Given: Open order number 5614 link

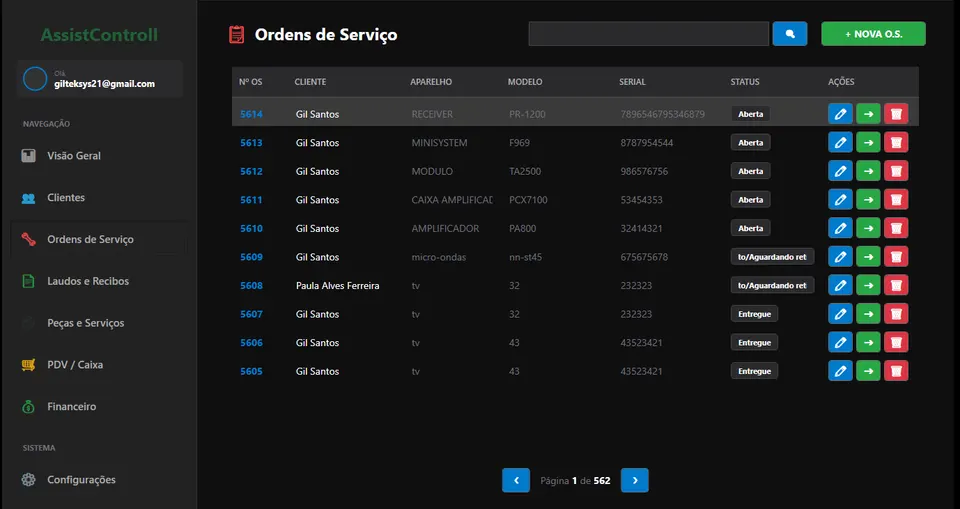Looking at the screenshot, I should pos(251,114).
